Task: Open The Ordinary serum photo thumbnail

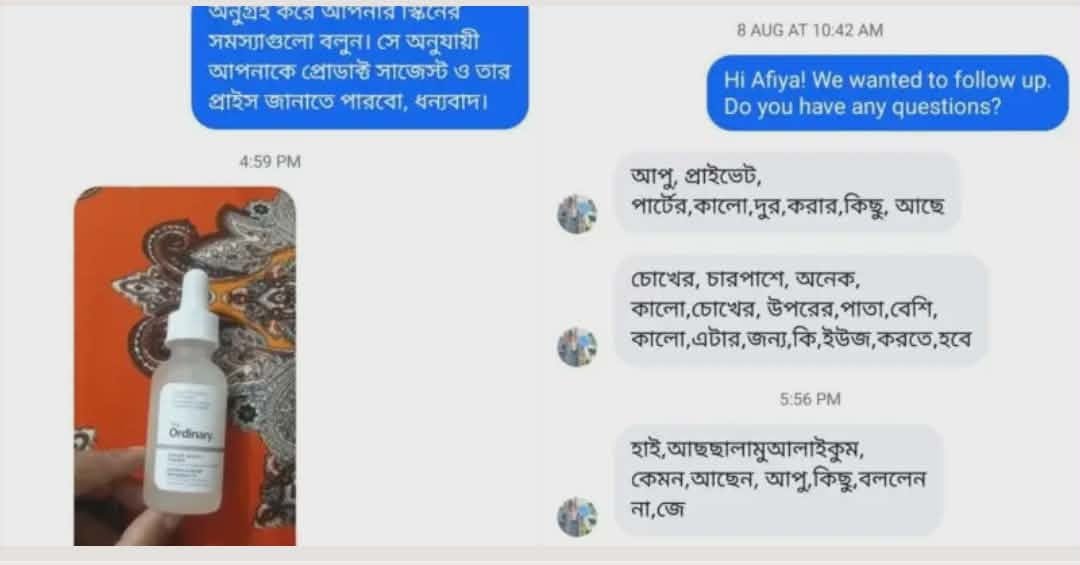Action: (185, 366)
